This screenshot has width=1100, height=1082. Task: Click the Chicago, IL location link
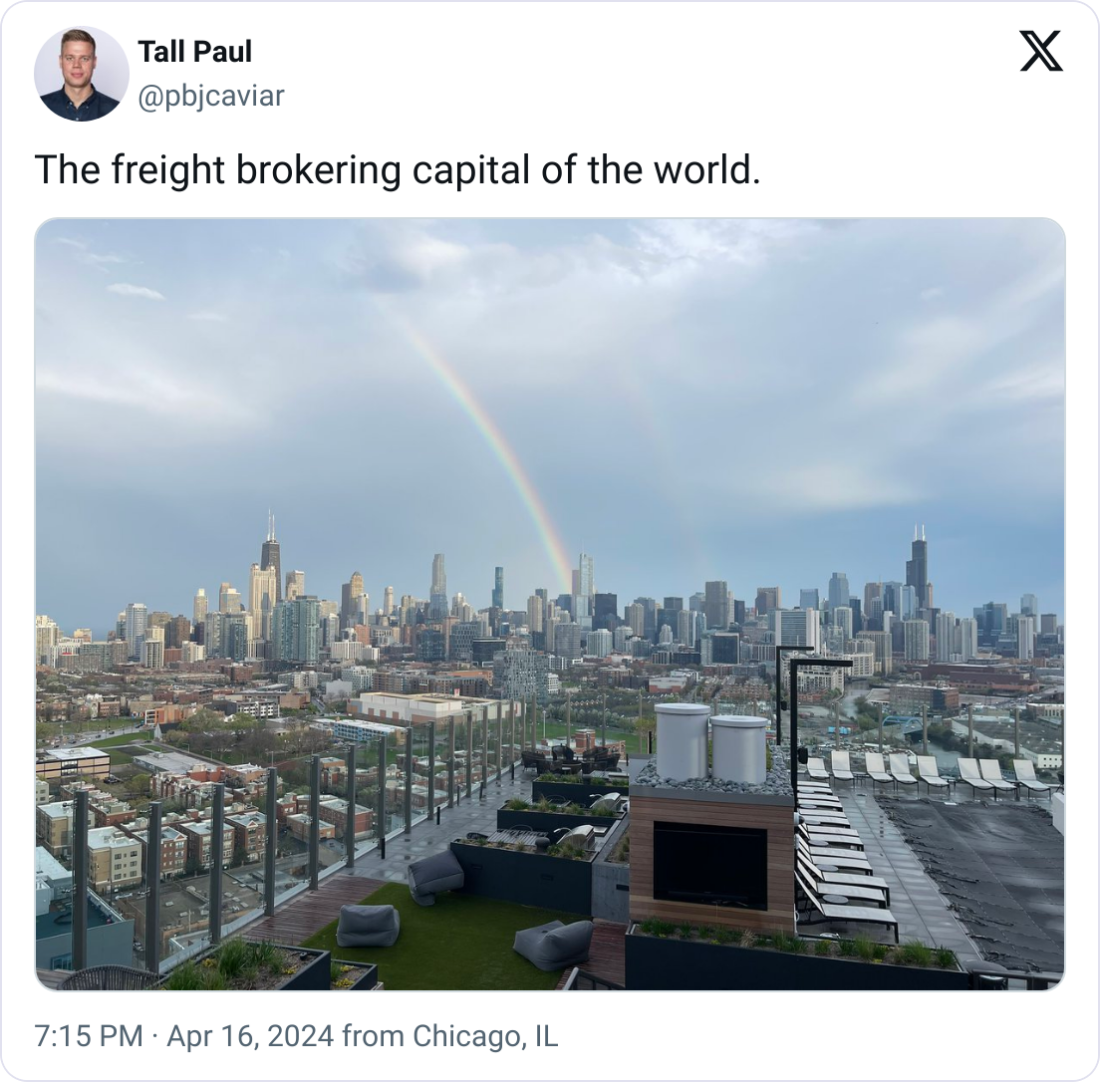coord(485,1036)
